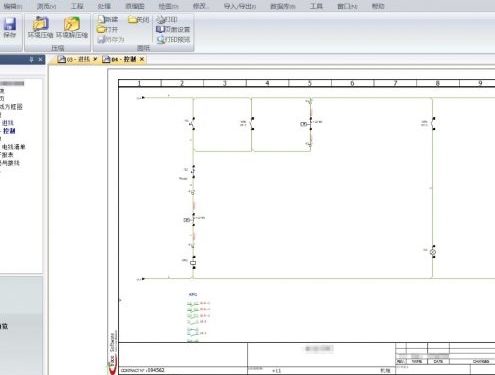Toggle the side panel auto-hide pin
Image resolution: width=495 pixels, height=375 pixels.
coord(31,59)
